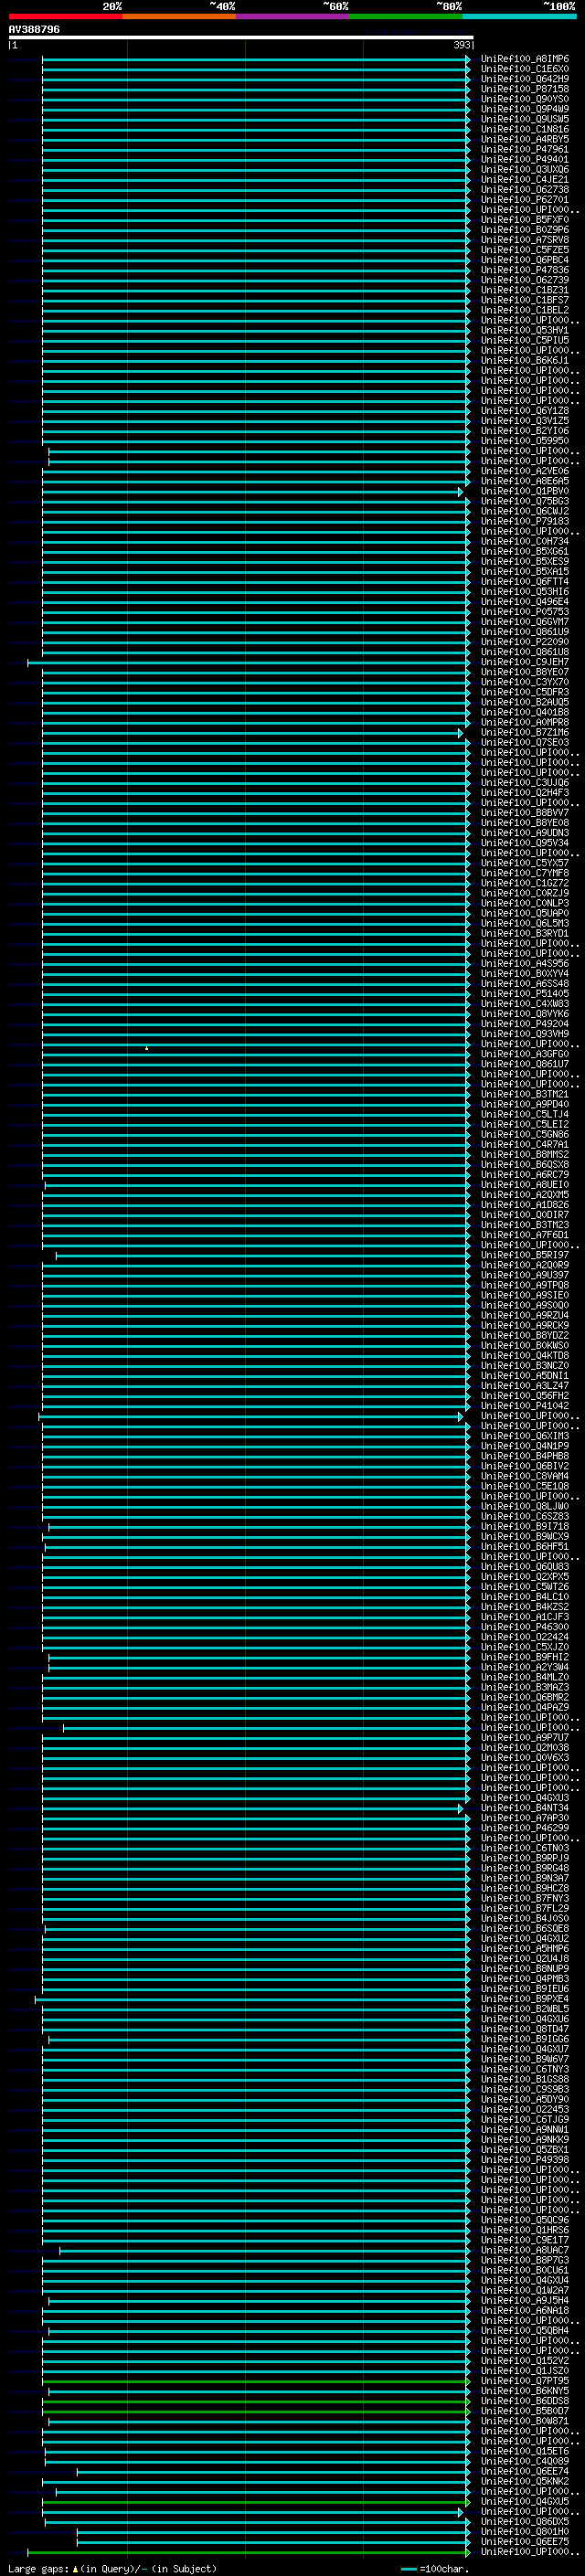Open hit UniRef100_Q642H9

[525, 79]
